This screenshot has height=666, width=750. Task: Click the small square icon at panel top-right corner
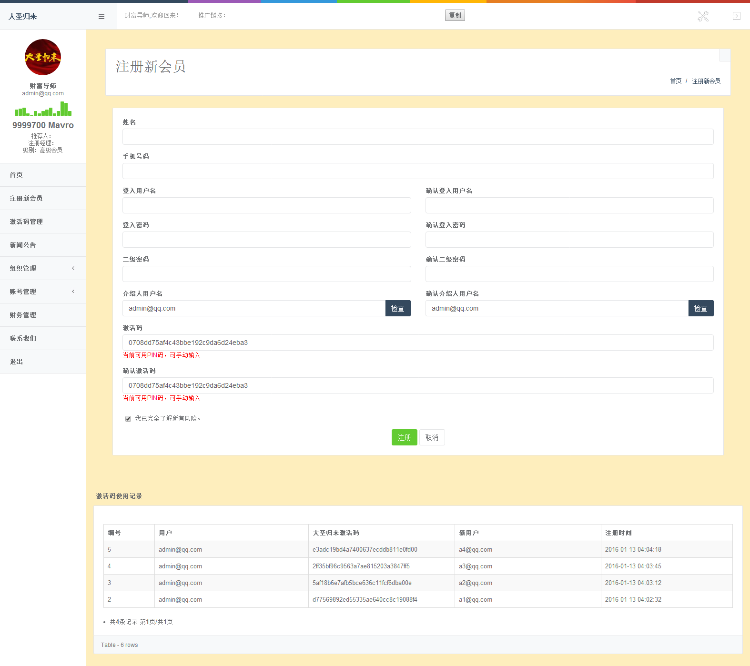click(x=725, y=56)
